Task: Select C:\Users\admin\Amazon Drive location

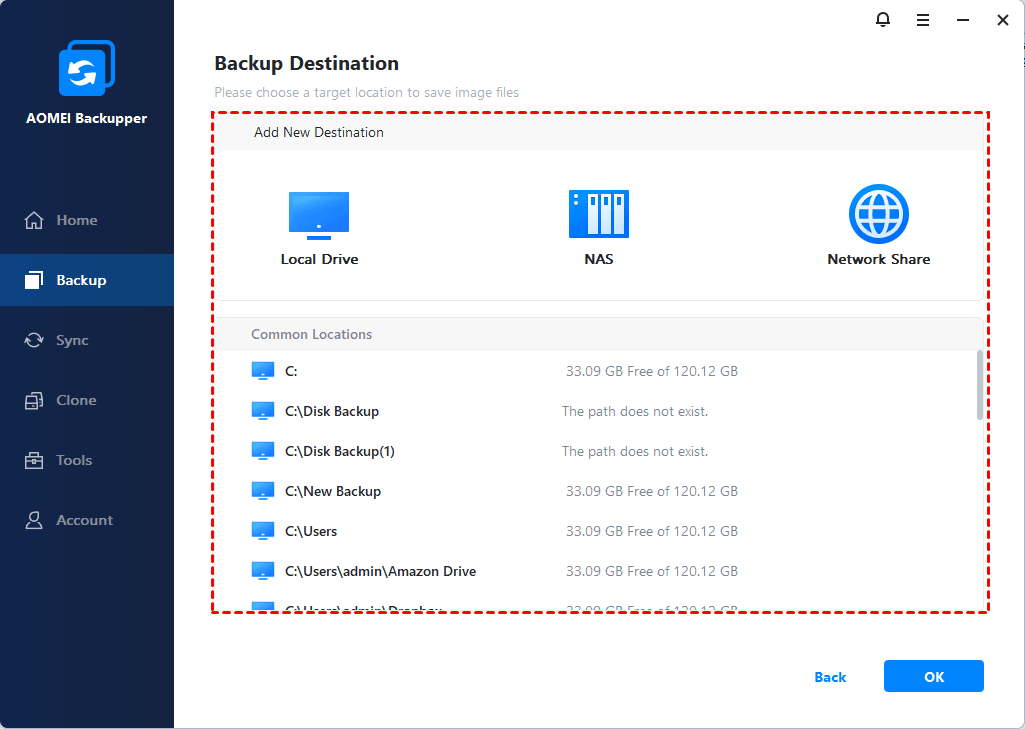Action: click(x=380, y=571)
